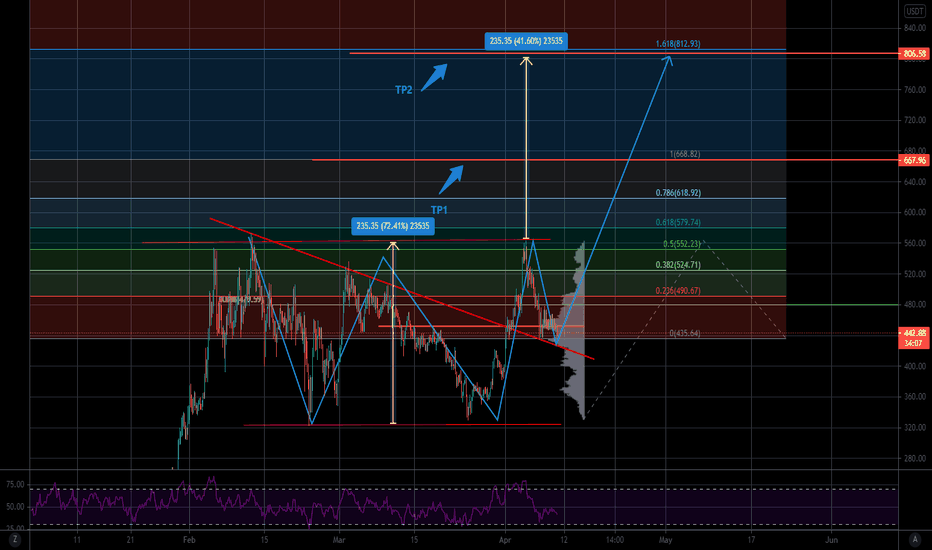Click the Feb label on the time axis
Image resolution: width=932 pixels, height=550 pixels.
(x=189, y=540)
